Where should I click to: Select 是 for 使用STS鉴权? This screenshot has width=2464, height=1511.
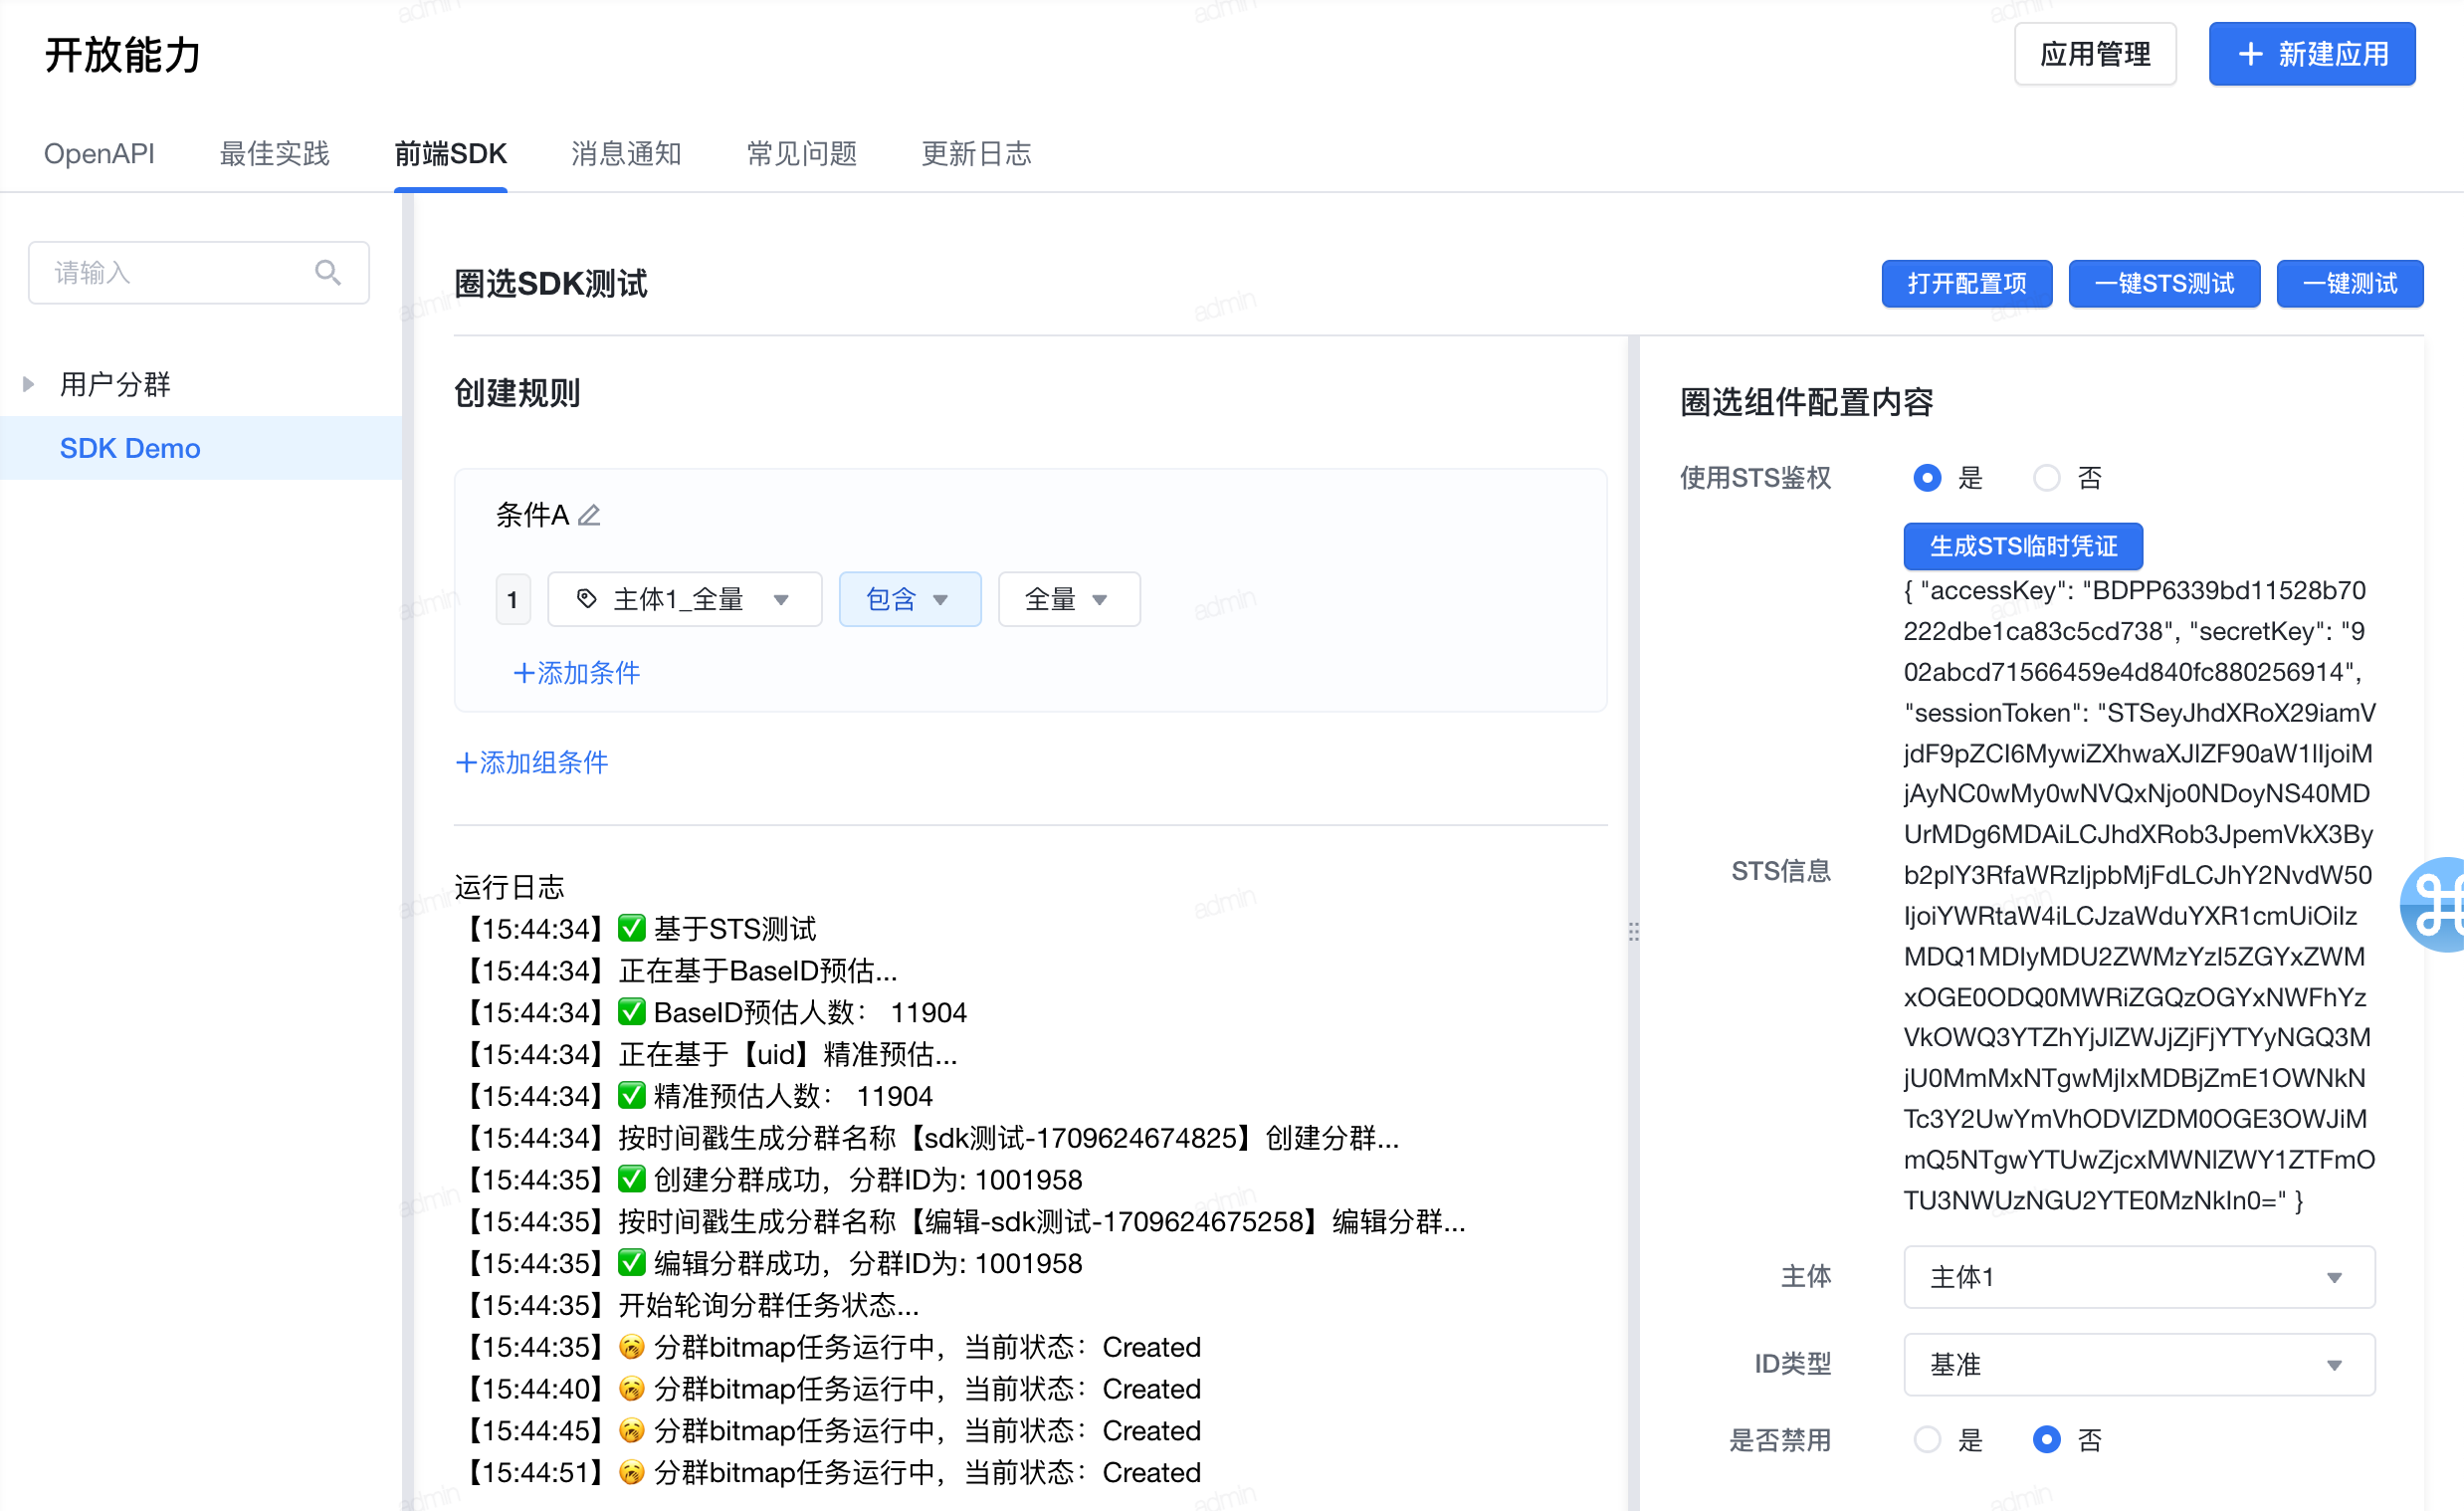point(1926,478)
